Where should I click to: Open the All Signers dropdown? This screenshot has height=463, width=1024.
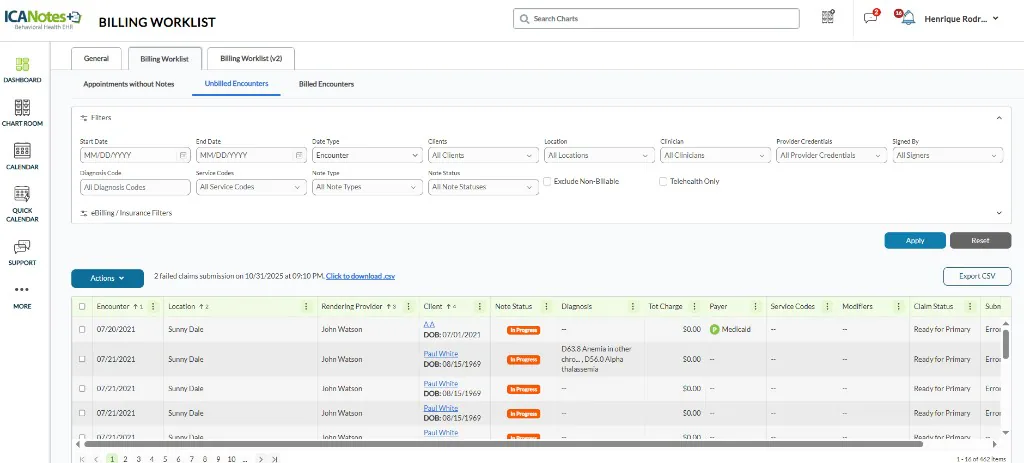(948, 155)
